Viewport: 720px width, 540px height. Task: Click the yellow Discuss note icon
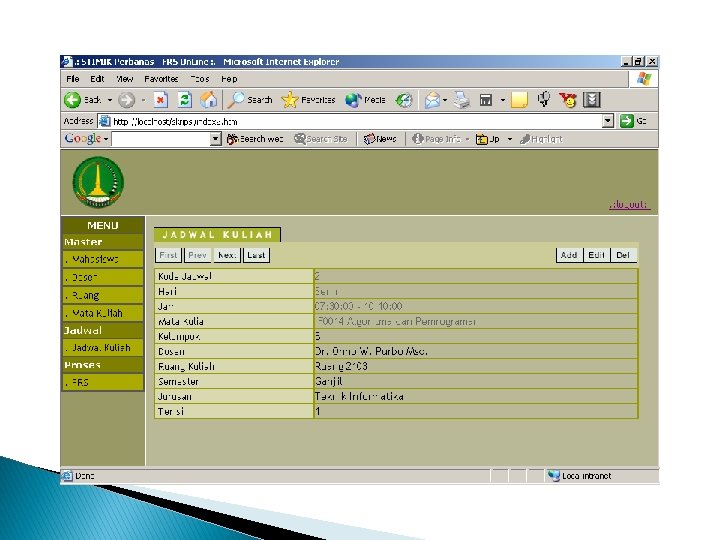tap(519, 100)
